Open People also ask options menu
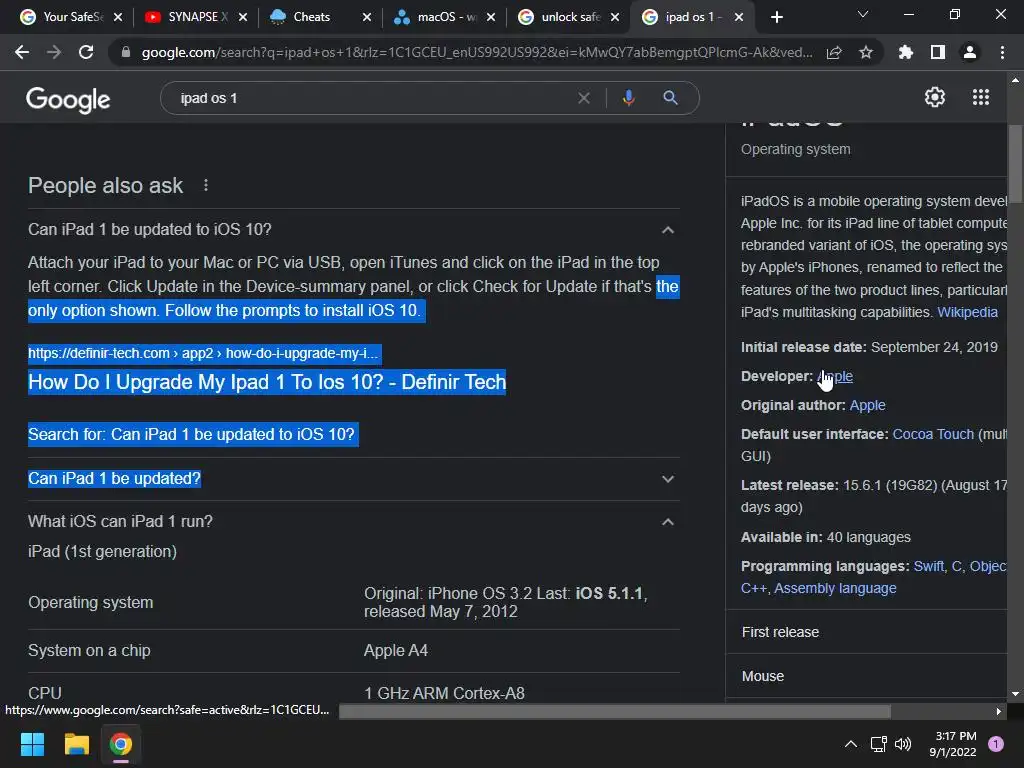Viewport: 1024px width, 768px height. pyautogui.click(x=206, y=185)
